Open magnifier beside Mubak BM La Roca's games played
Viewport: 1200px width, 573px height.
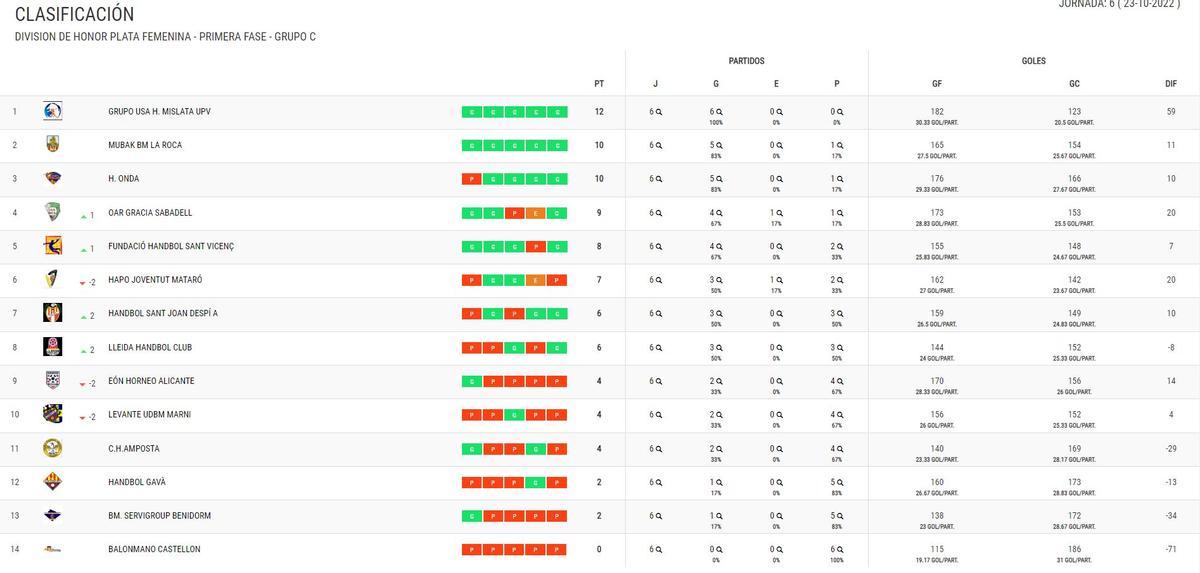659,145
